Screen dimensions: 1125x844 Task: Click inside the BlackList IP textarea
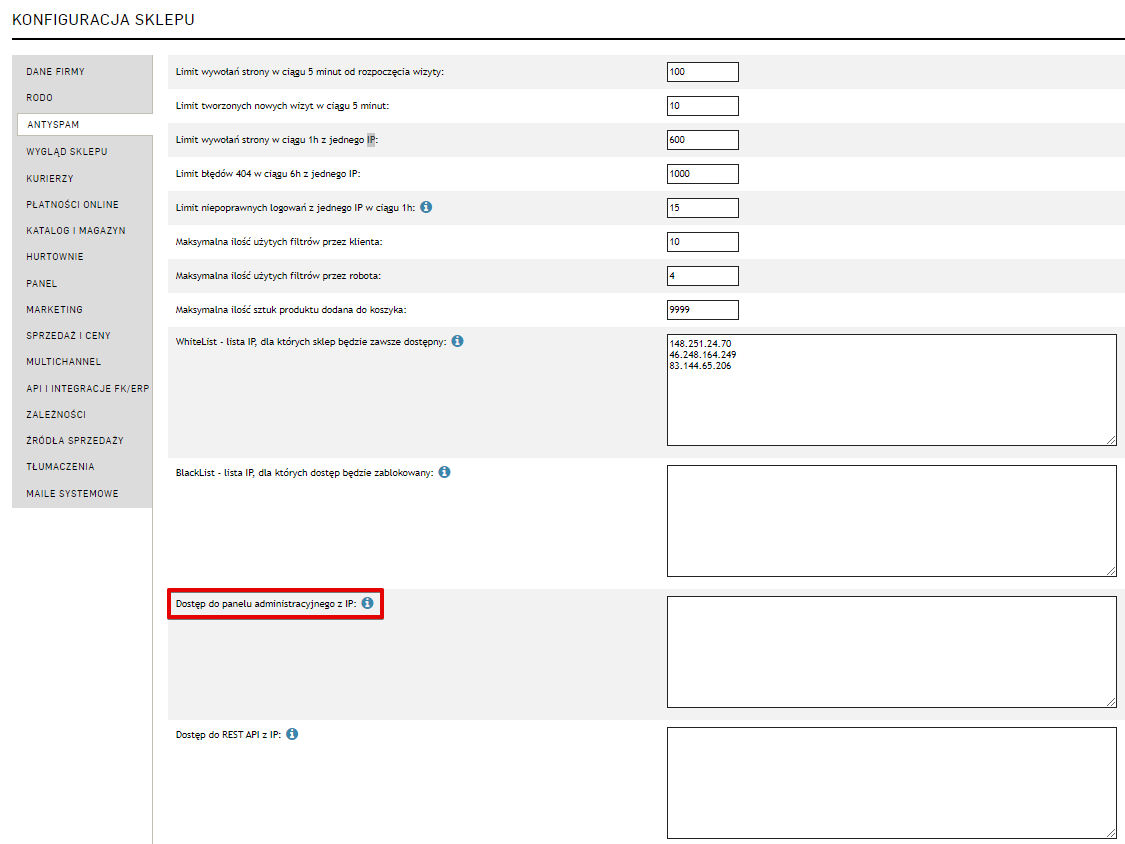click(x=891, y=521)
